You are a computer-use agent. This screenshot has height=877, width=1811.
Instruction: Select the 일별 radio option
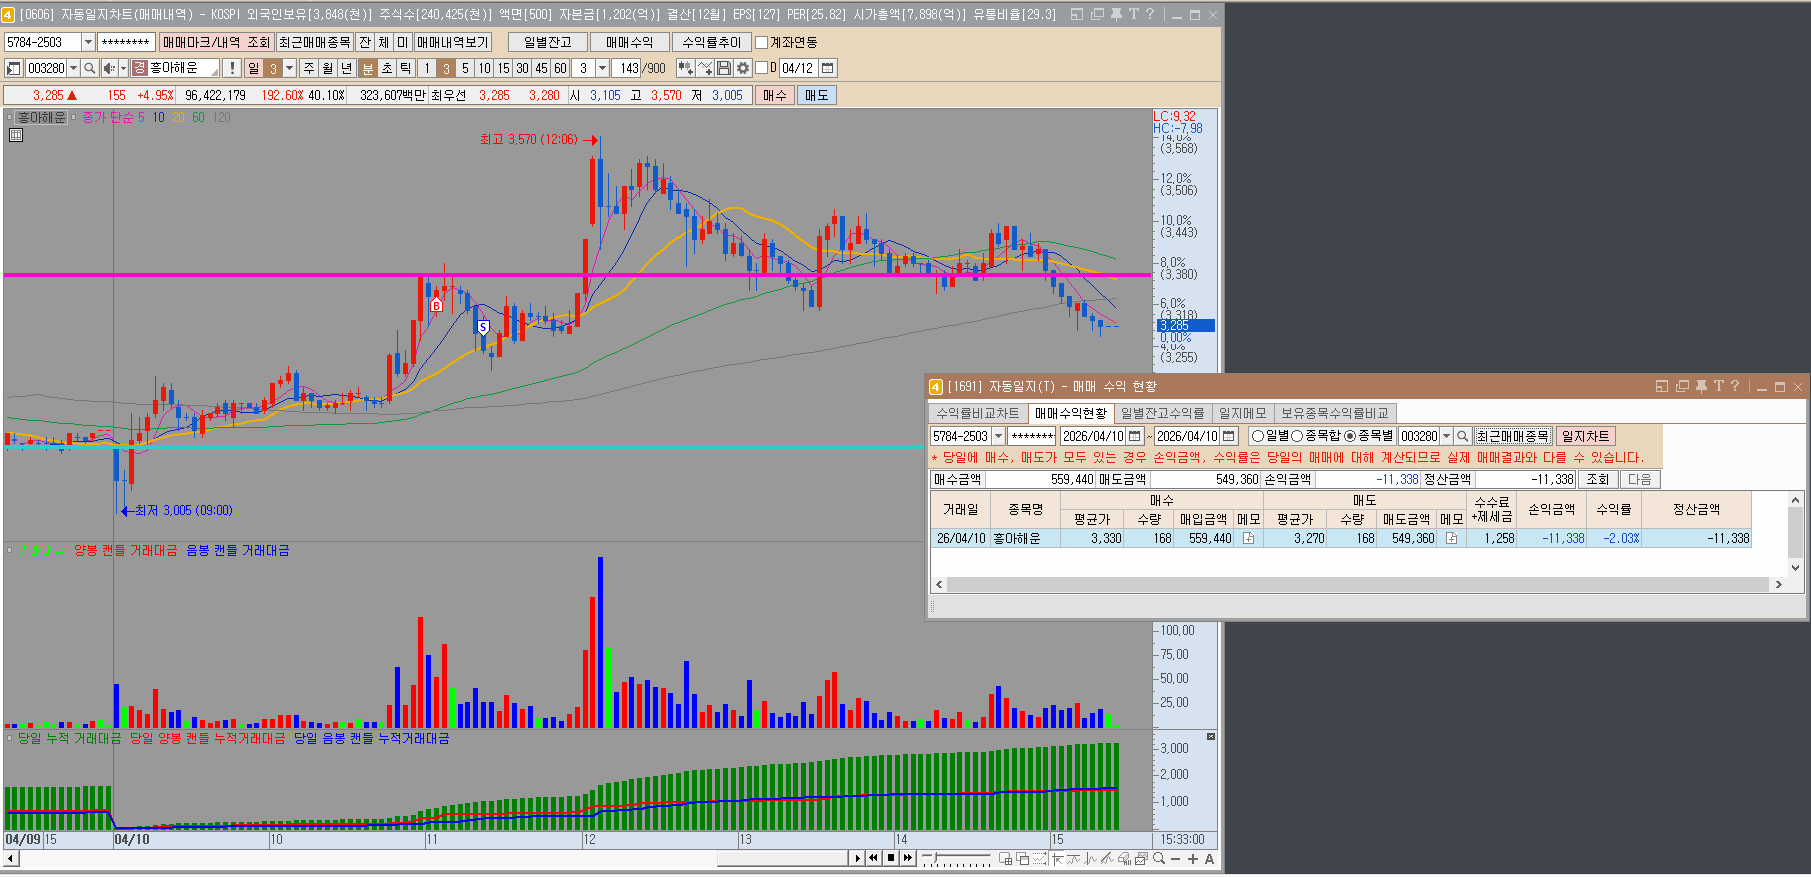coord(1258,436)
